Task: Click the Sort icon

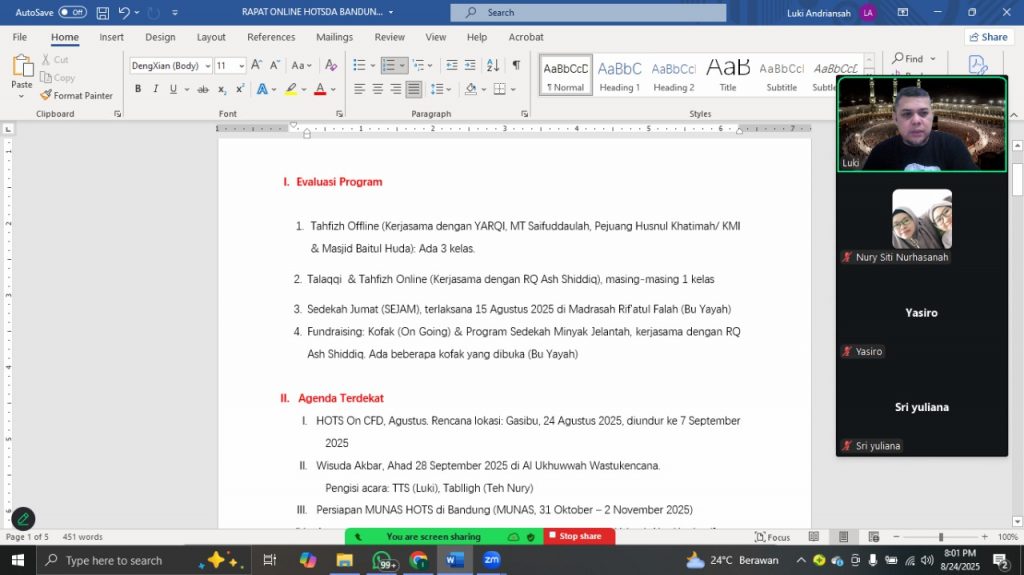Action: coord(495,65)
